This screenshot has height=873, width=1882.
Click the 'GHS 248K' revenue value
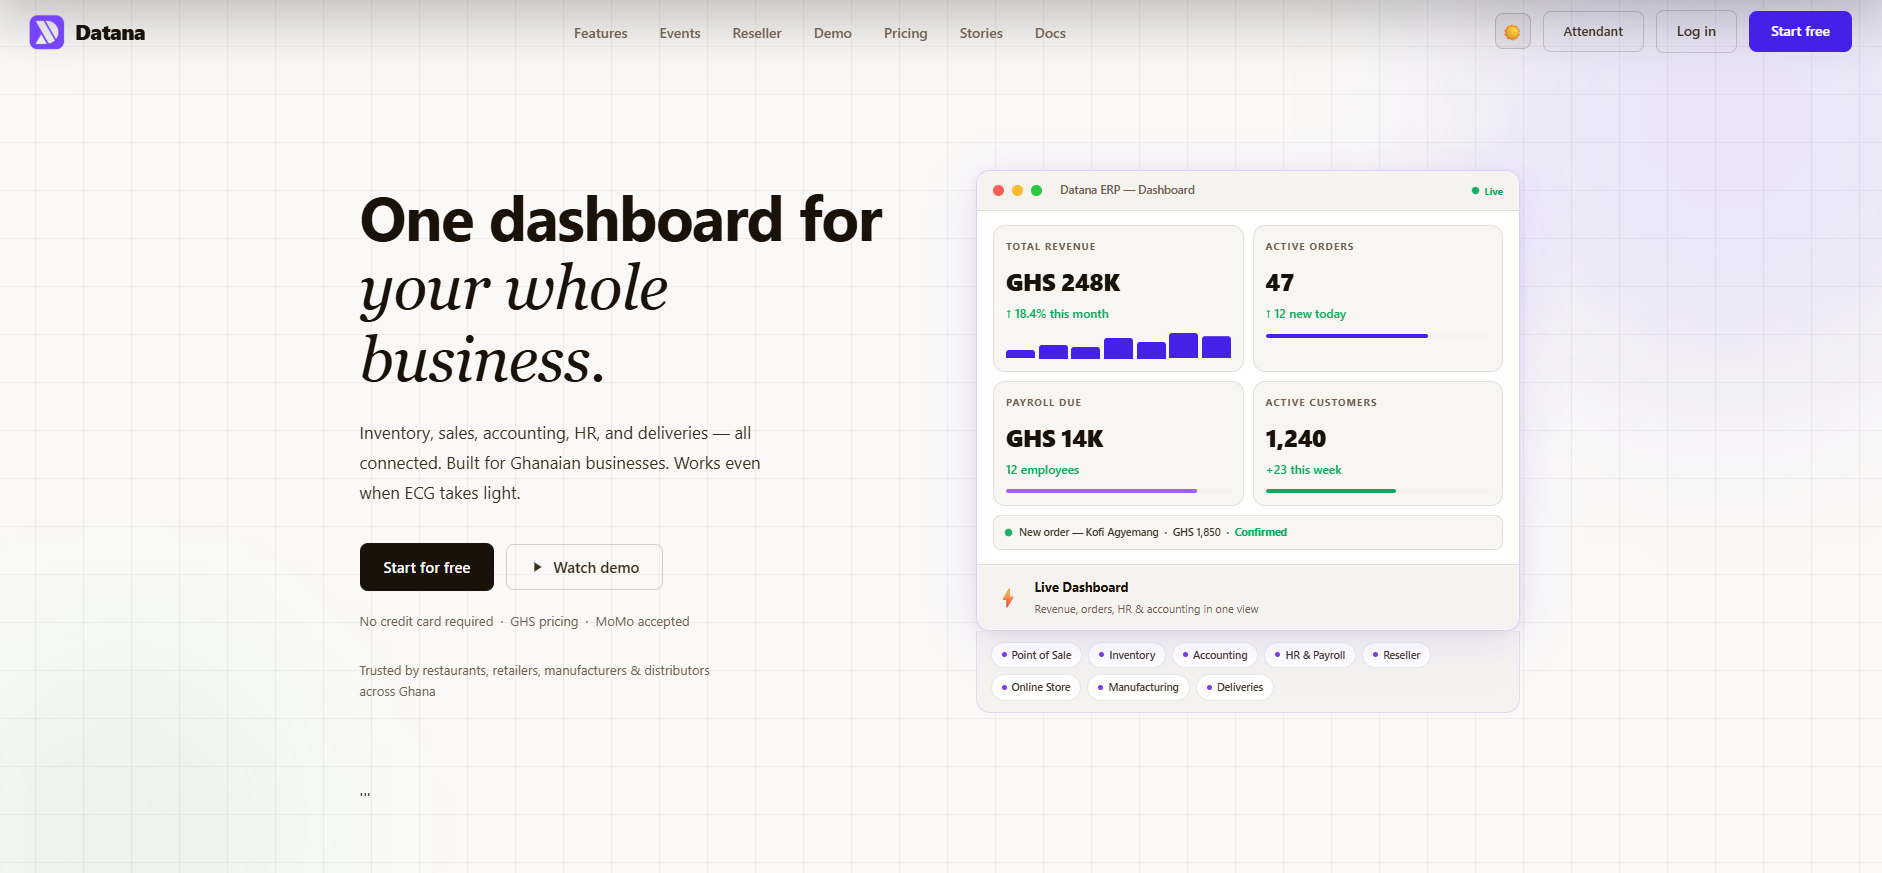tap(1063, 283)
